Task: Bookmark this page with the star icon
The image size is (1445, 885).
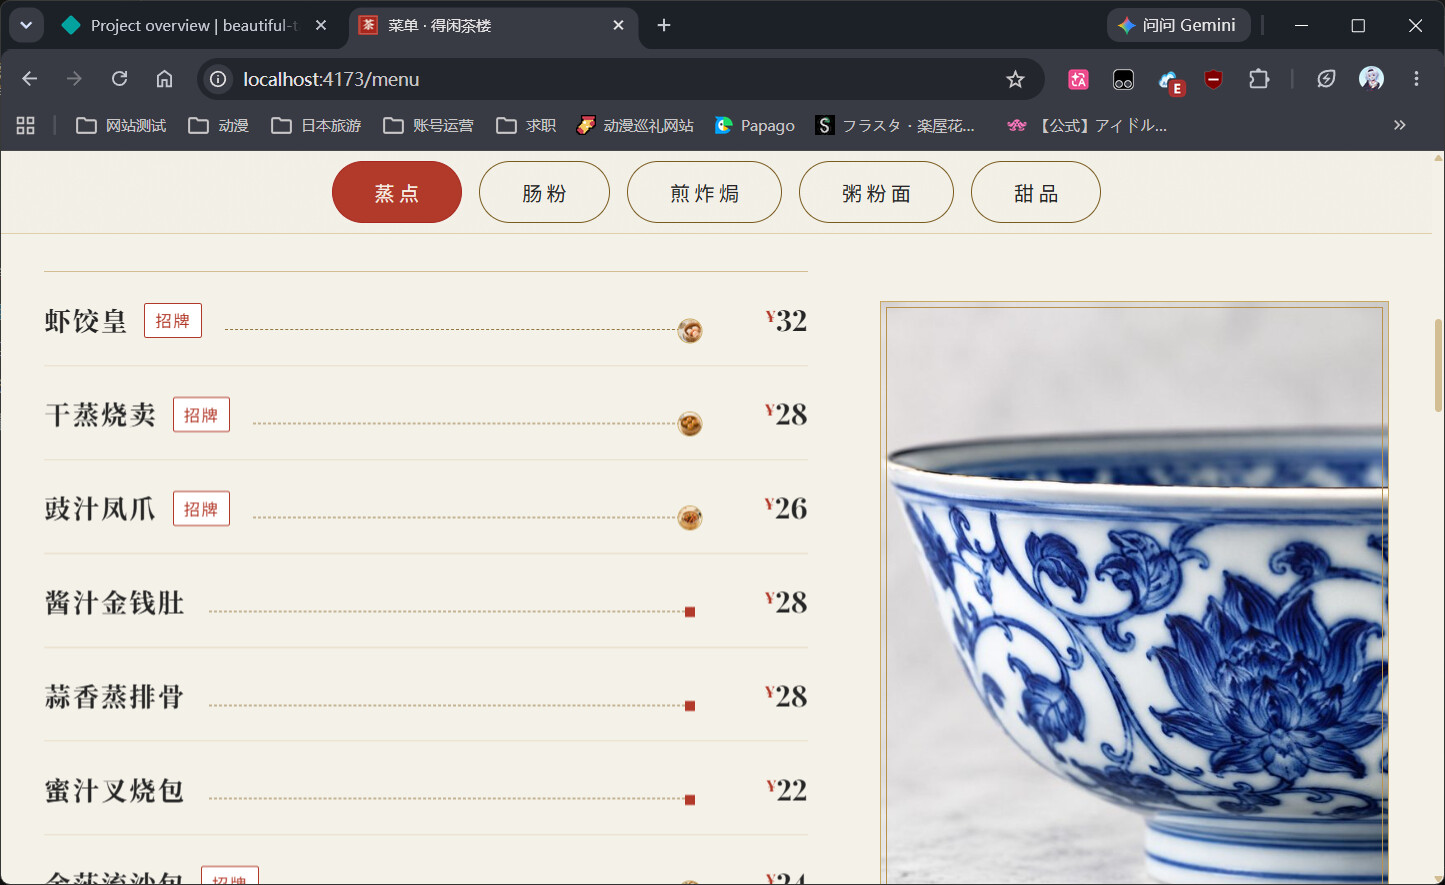Action: click(1015, 79)
